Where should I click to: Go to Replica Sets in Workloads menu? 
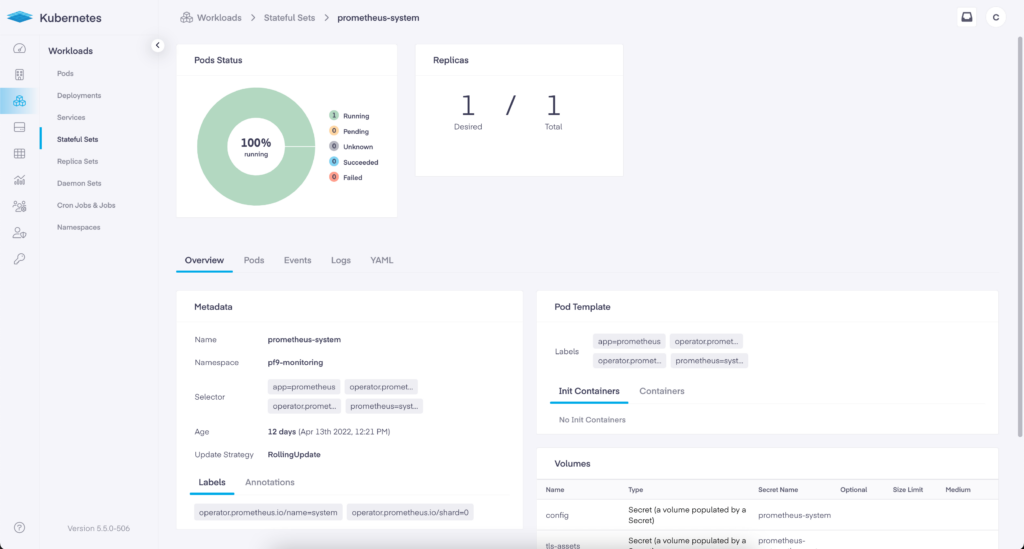[77, 161]
